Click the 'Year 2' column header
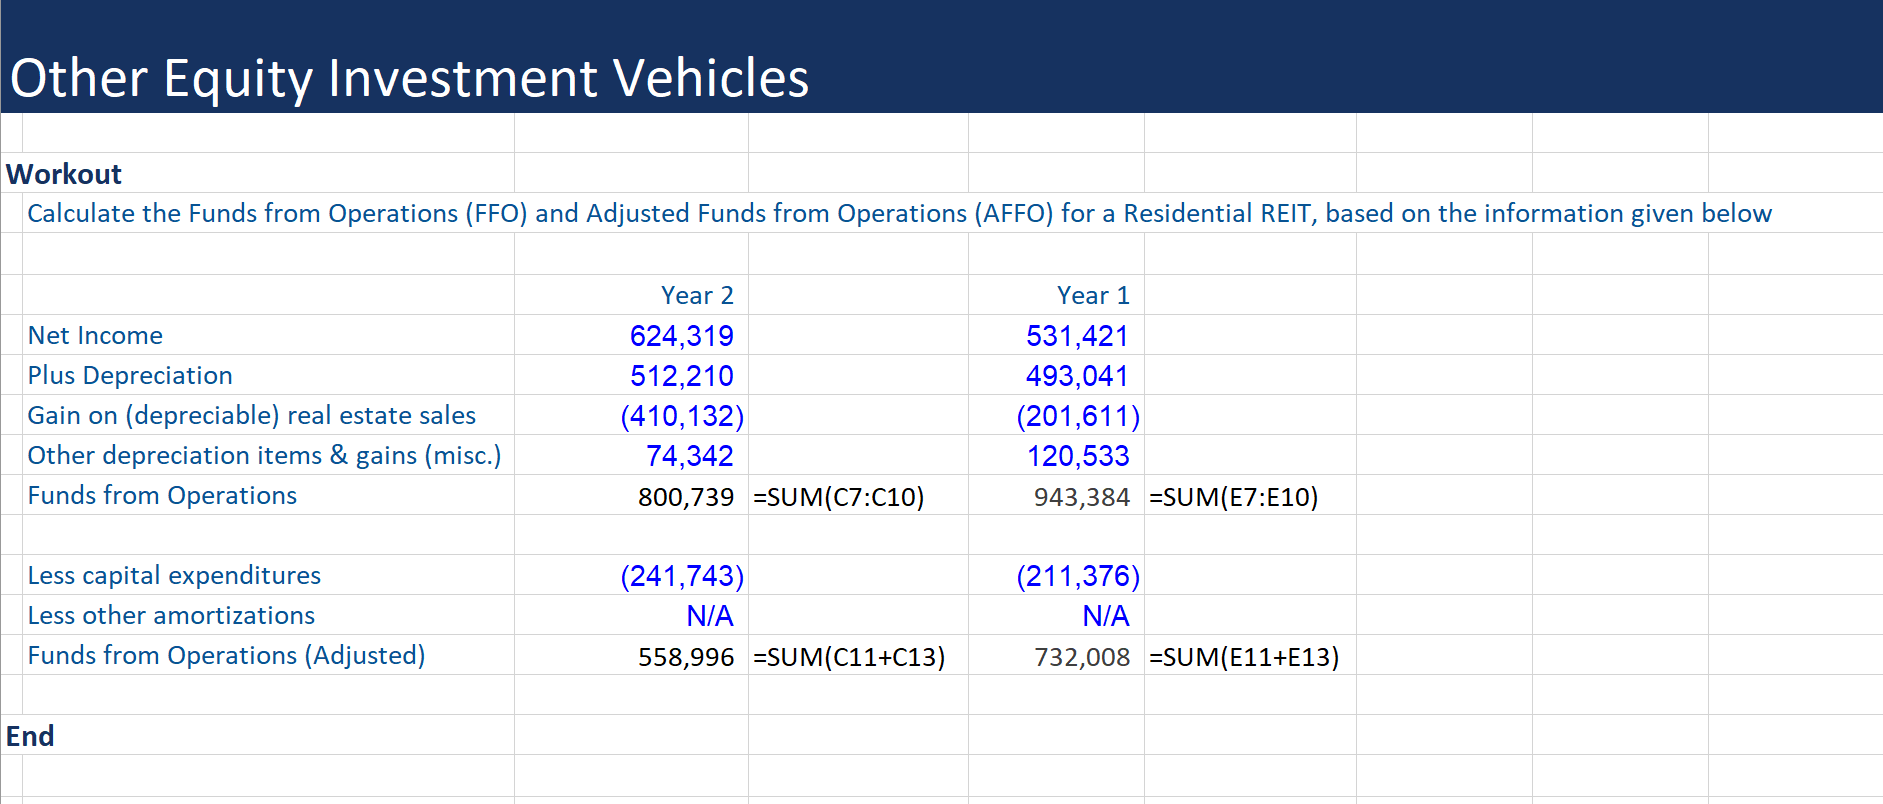1883x804 pixels. tap(697, 295)
